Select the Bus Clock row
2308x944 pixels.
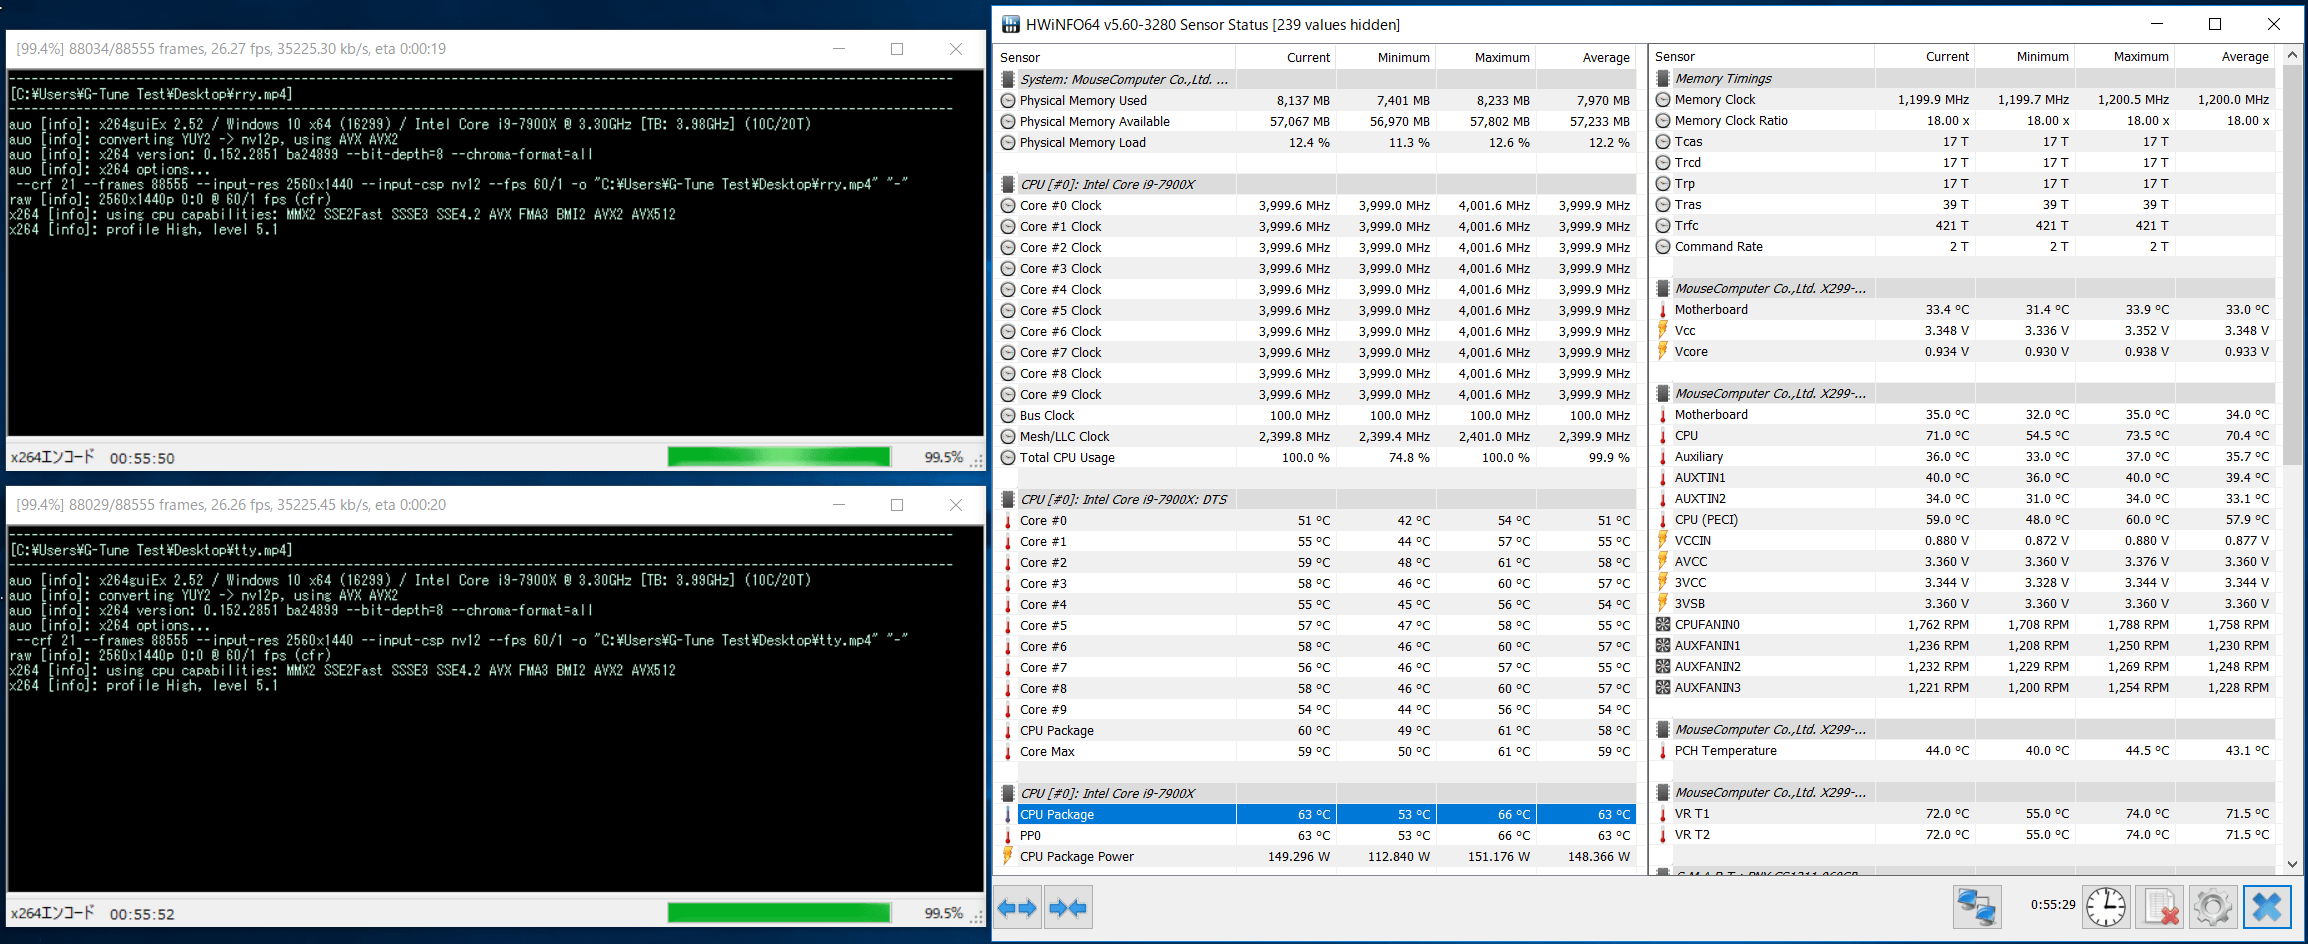pyautogui.click(x=1317, y=416)
